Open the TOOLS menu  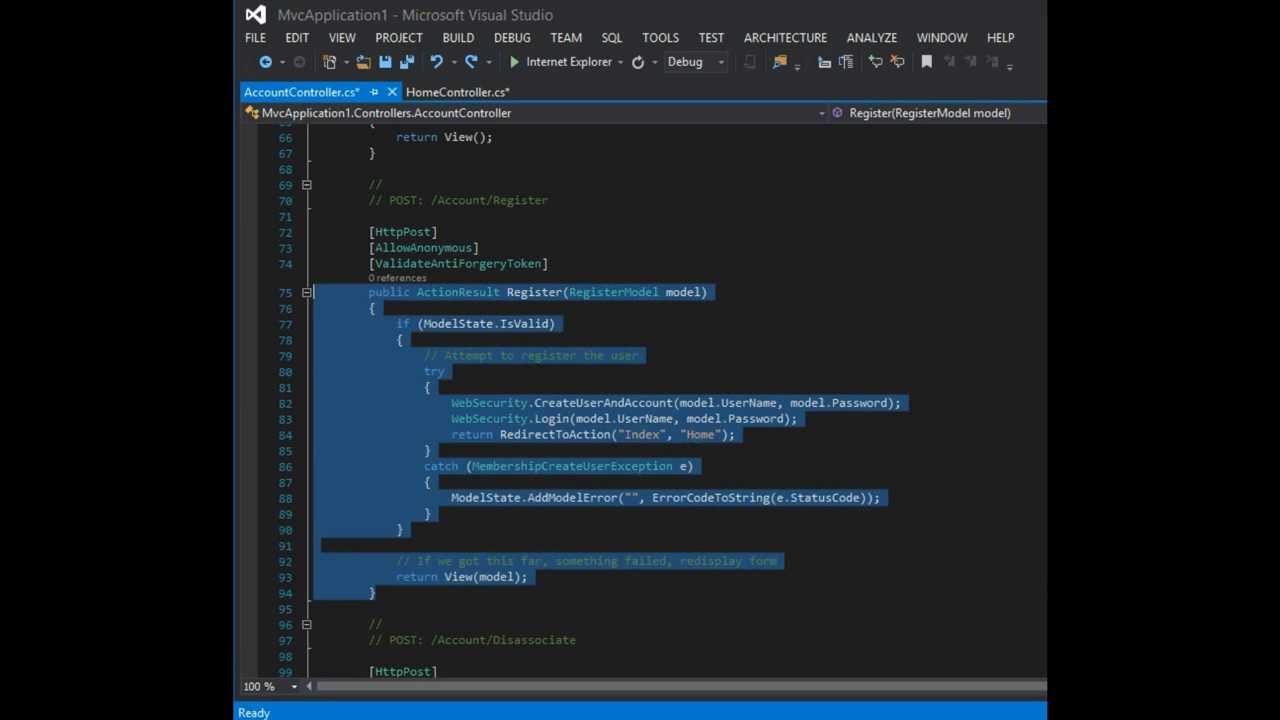pos(660,38)
